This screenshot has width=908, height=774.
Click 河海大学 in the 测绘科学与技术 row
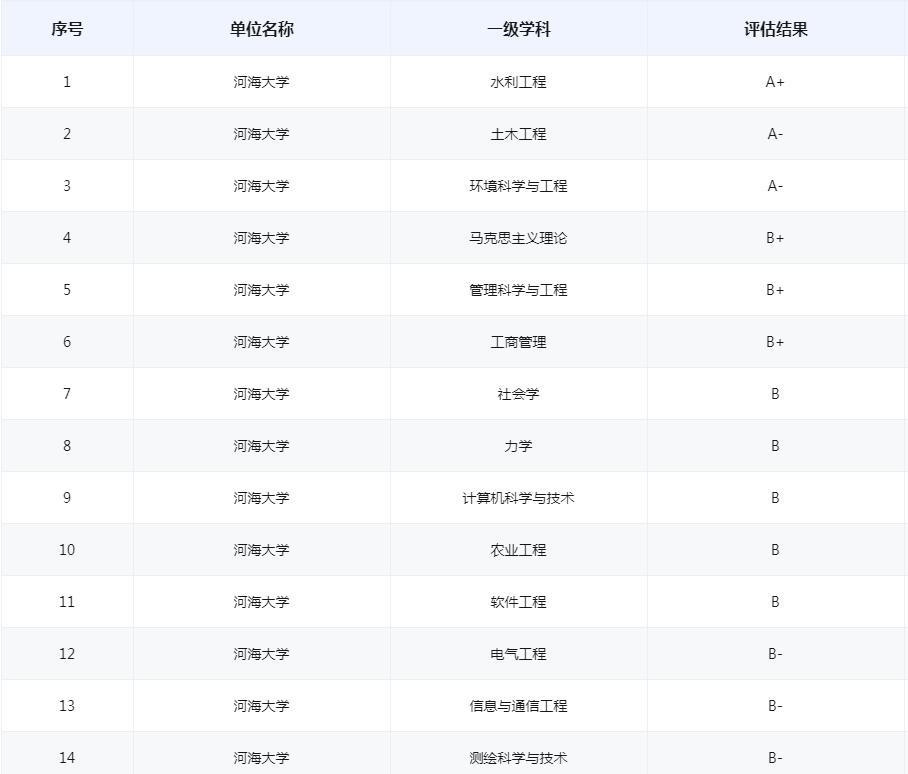point(261,758)
